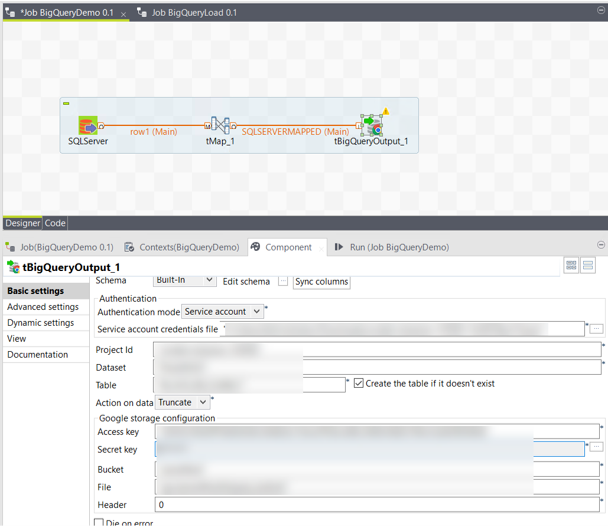Open the Schema Built-In dropdown
Viewport: 608px width, 526px height.
click(x=185, y=280)
